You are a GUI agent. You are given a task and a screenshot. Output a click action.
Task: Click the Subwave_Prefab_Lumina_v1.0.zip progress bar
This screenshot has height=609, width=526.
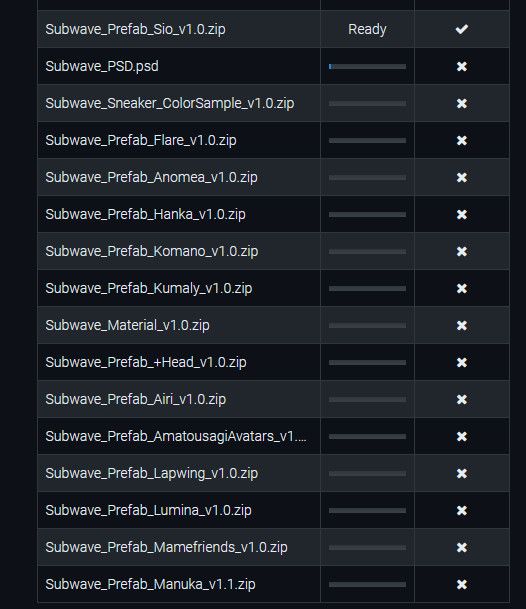[x=367, y=510]
